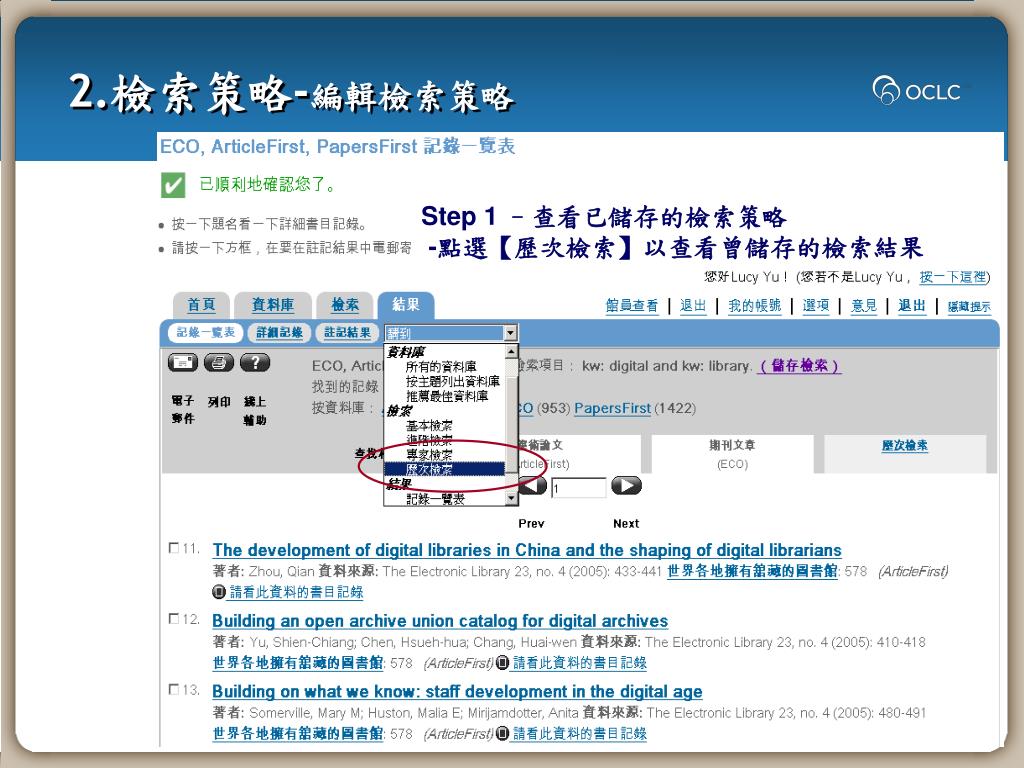1024x768 pixels.
Task: Switch to the 首頁 tab
Action: tap(201, 304)
